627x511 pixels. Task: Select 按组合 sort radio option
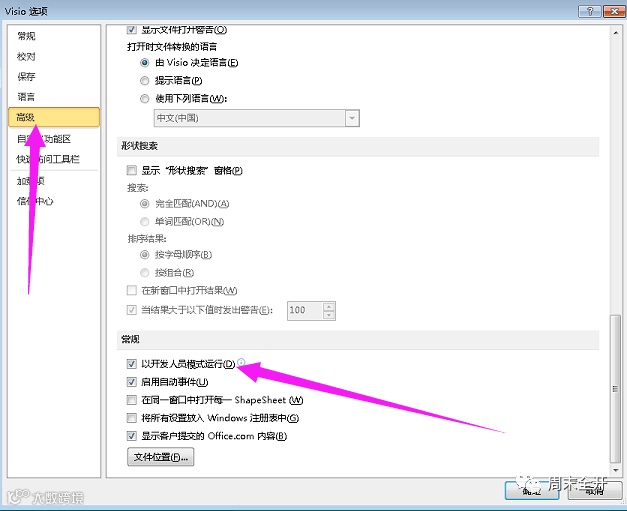click(x=144, y=272)
